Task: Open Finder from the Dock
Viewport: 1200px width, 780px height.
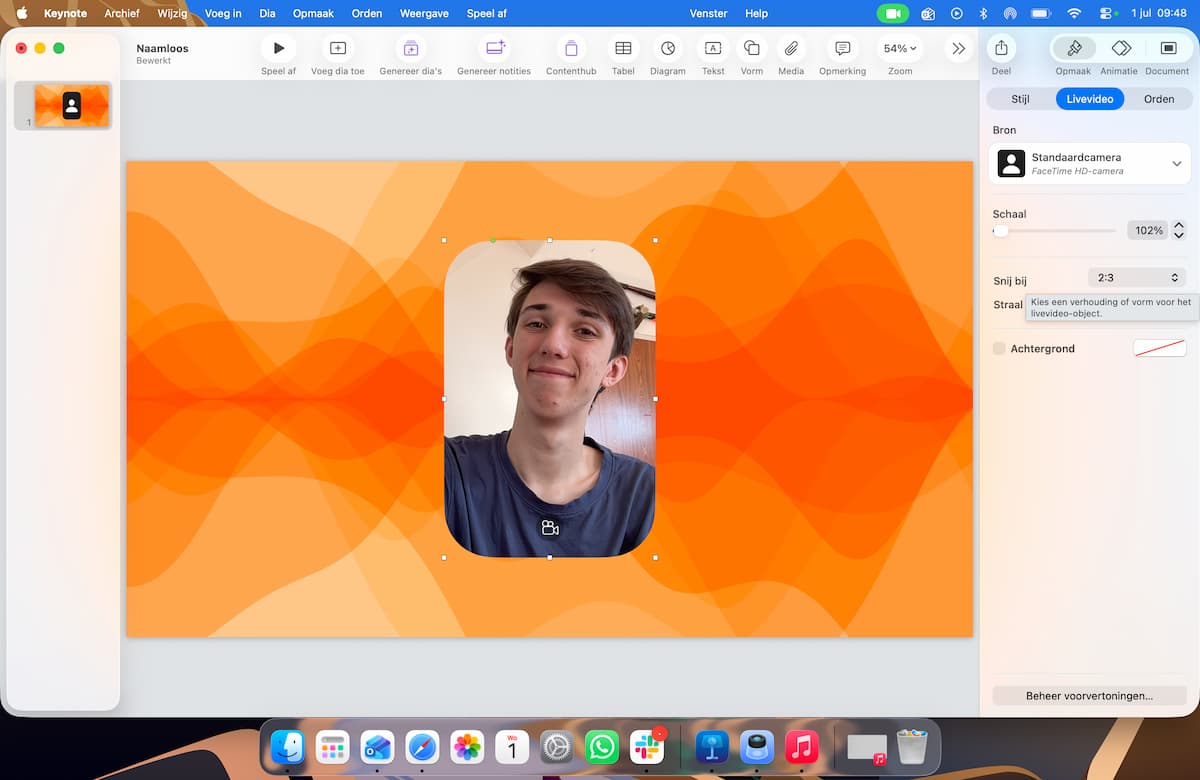Action: [288, 747]
